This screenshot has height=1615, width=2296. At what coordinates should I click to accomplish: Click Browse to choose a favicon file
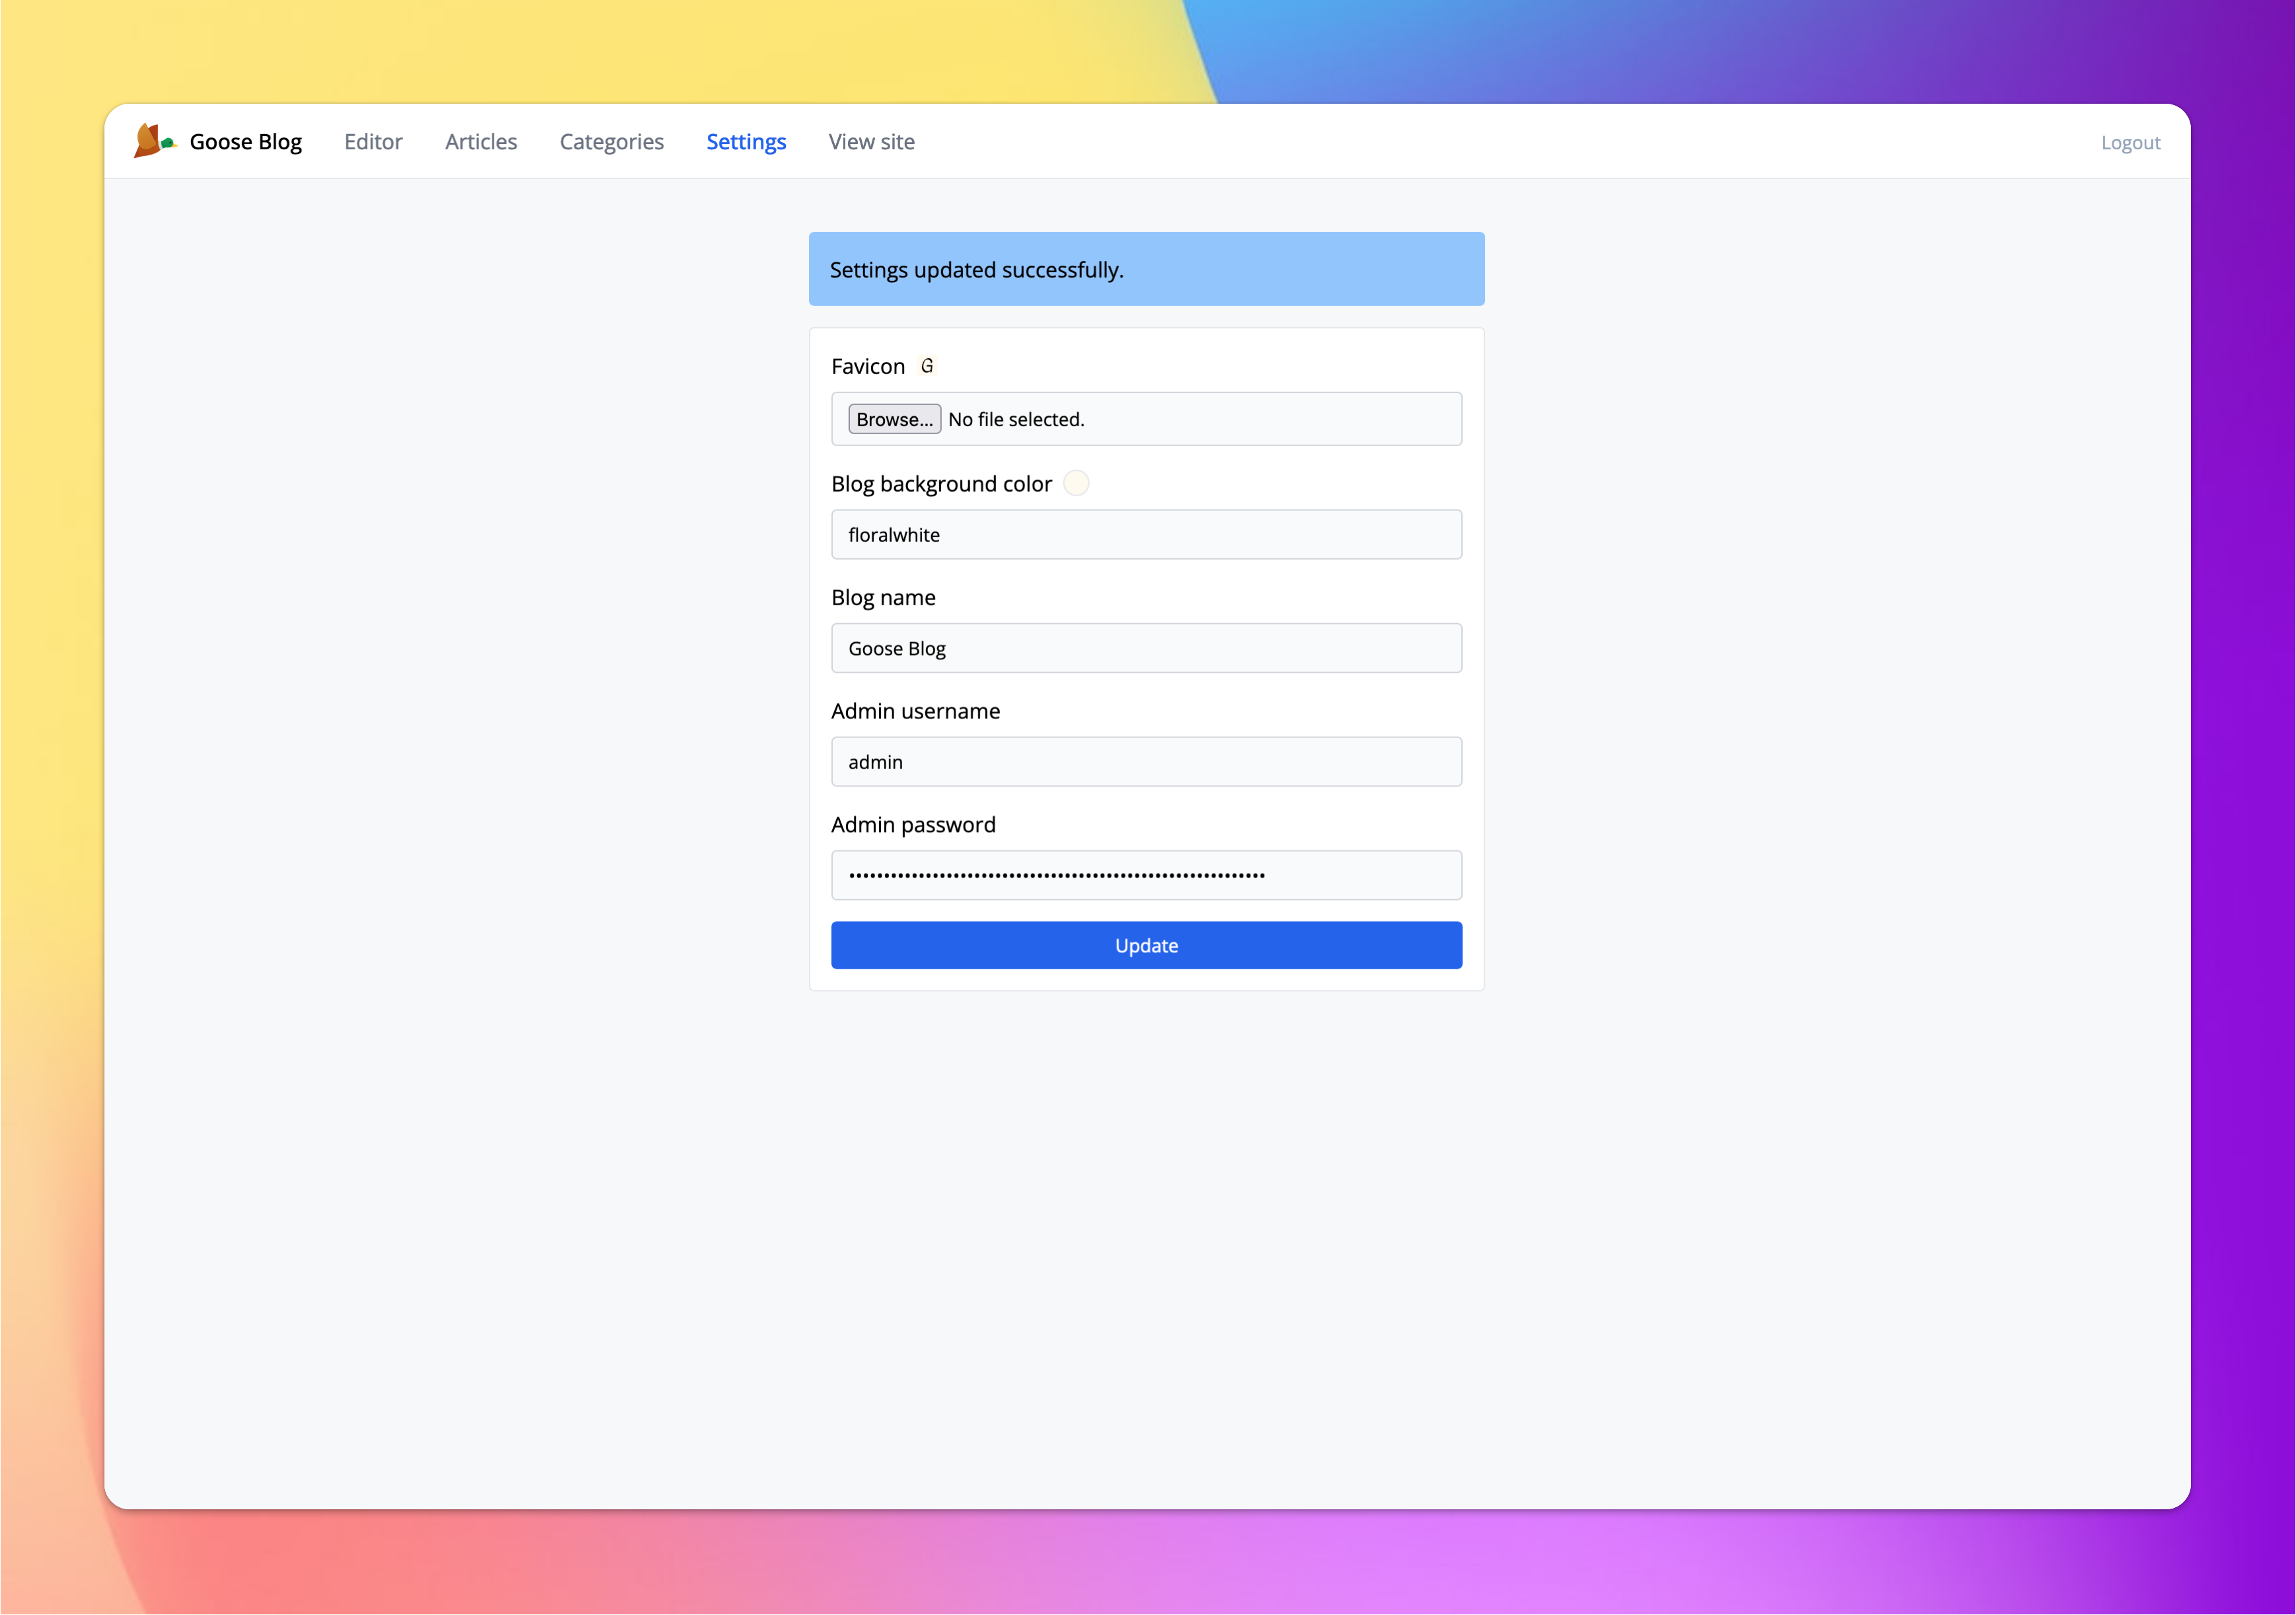tap(894, 419)
